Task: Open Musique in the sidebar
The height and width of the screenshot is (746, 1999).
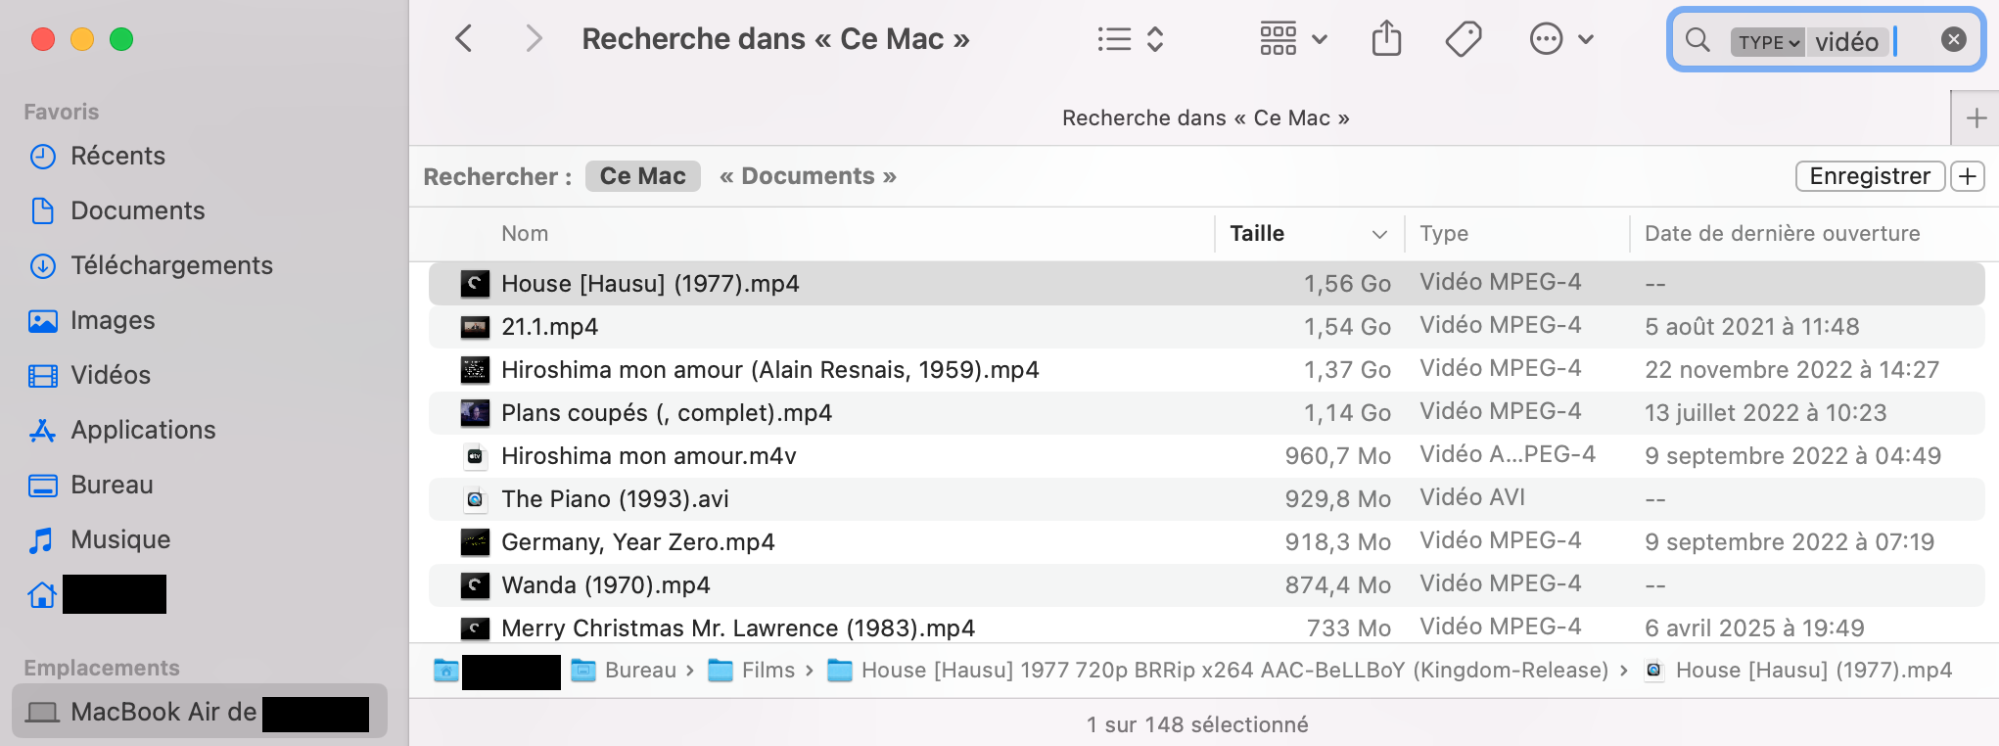Action: 120,540
